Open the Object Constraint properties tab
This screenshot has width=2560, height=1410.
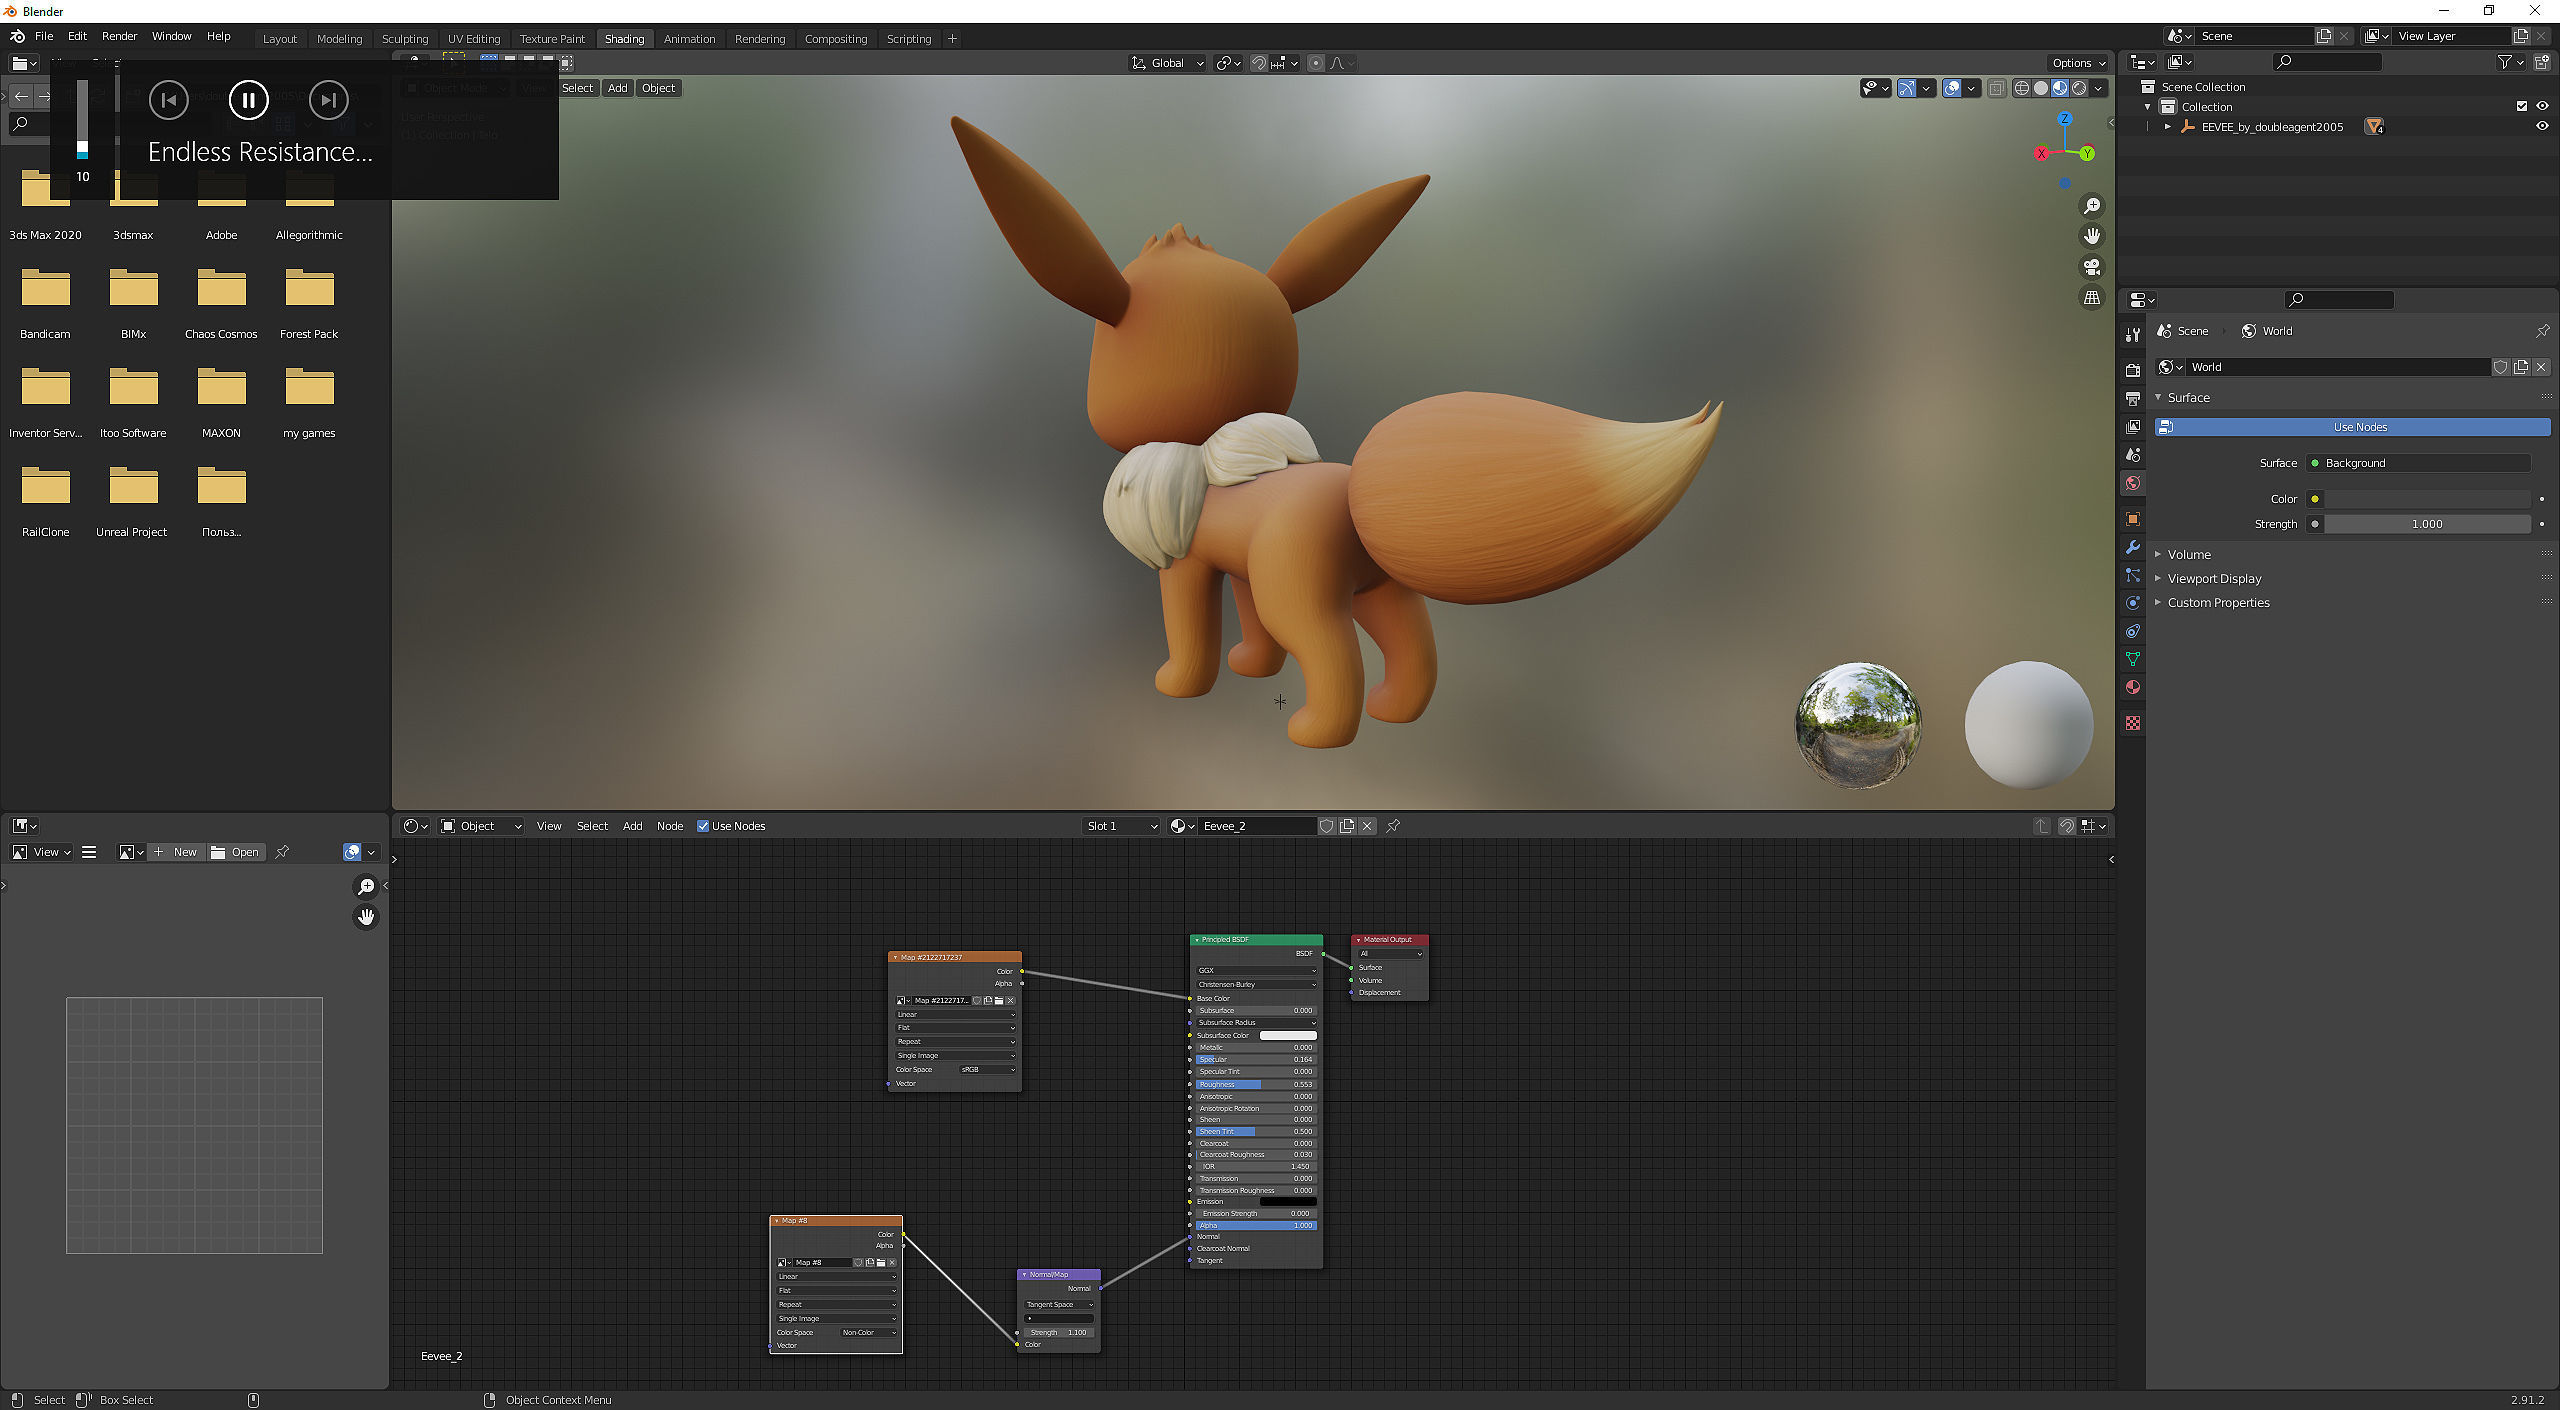coord(2133,631)
